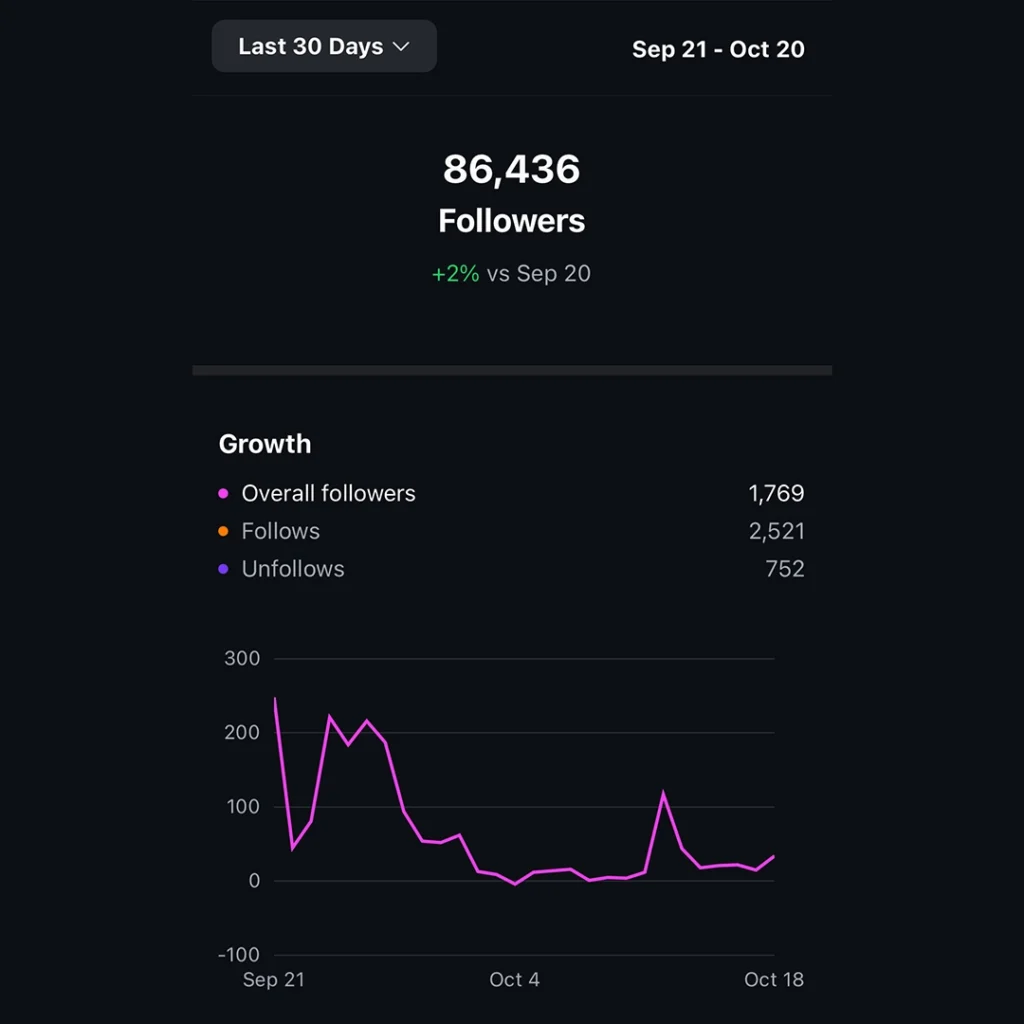Click the 1,769 overall followers value
Image resolution: width=1024 pixels, height=1024 pixels.
(776, 493)
